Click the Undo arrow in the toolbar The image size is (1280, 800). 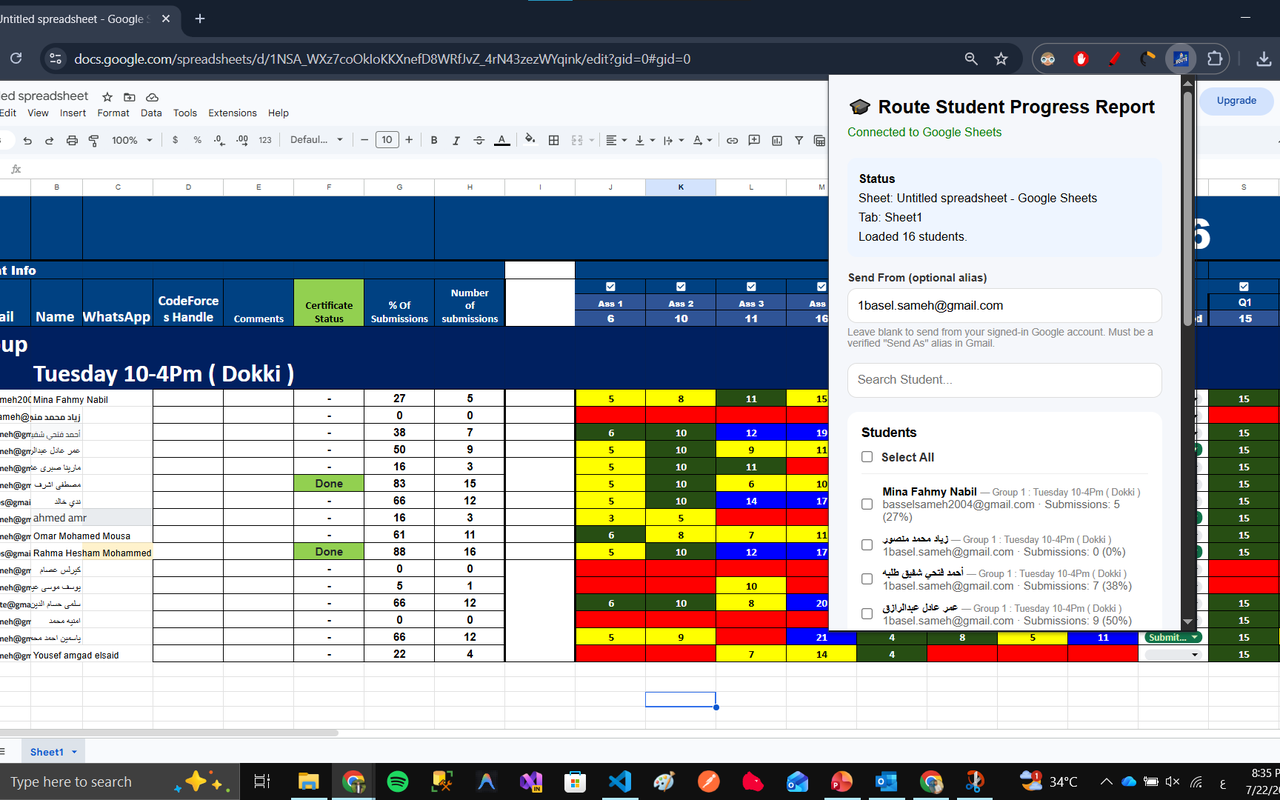pyautogui.click(x=27, y=140)
